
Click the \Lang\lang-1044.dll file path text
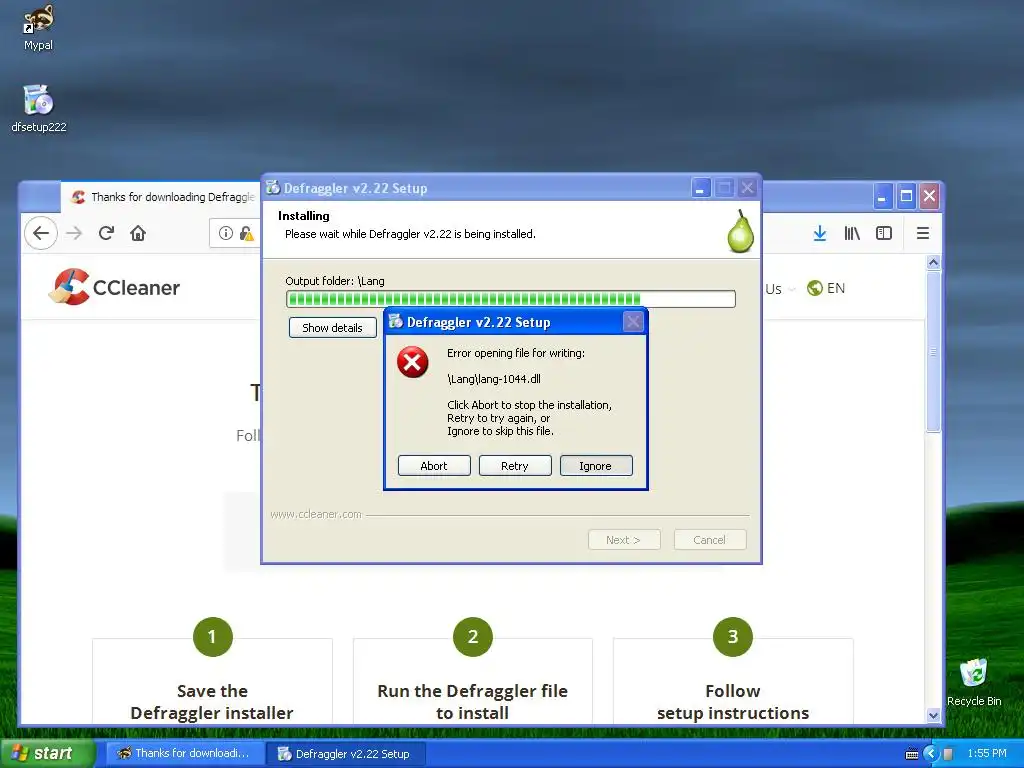(x=494, y=379)
